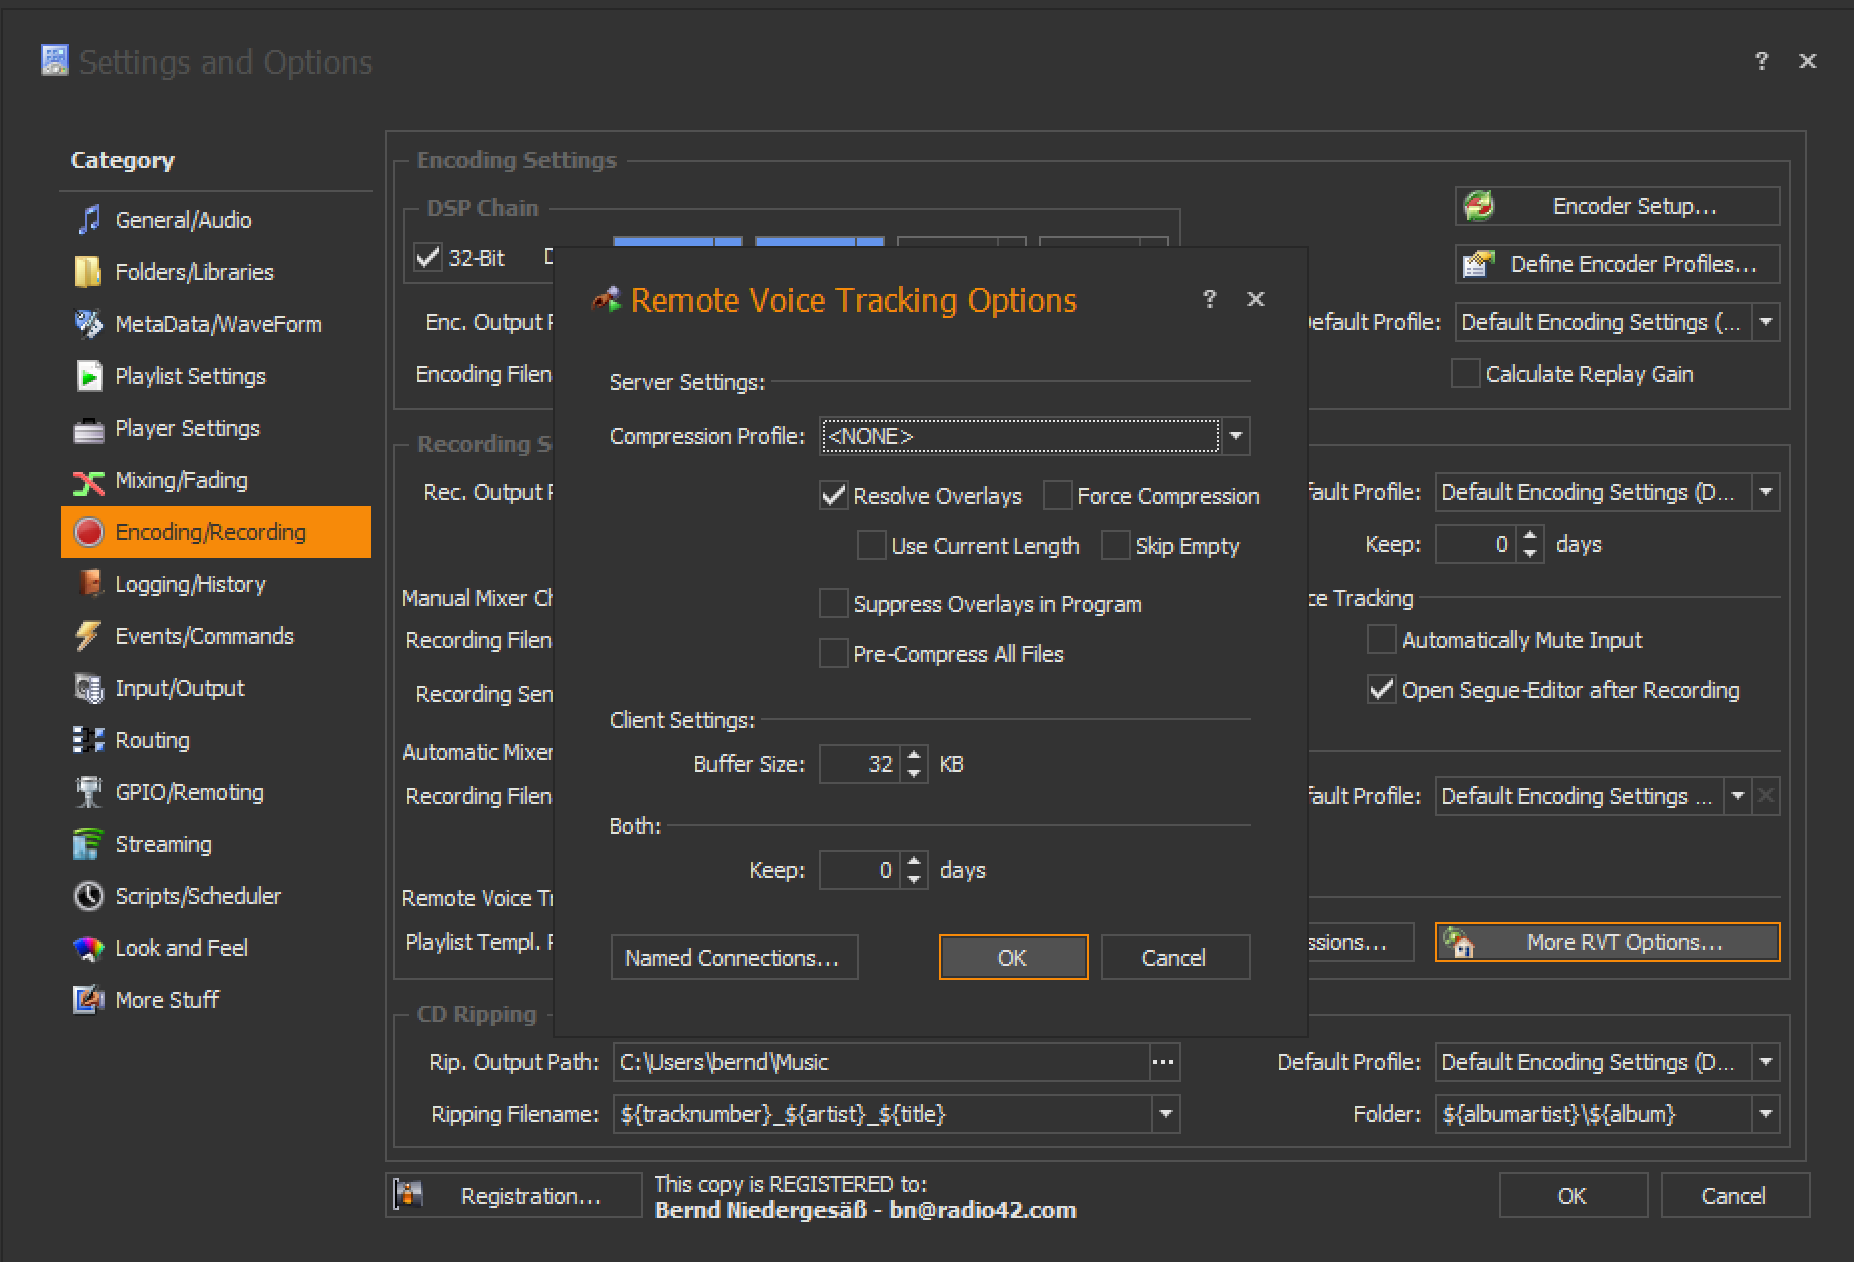Open the GPIO/Remoting category
Viewport: 1854px width, 1262px height.
189,792
